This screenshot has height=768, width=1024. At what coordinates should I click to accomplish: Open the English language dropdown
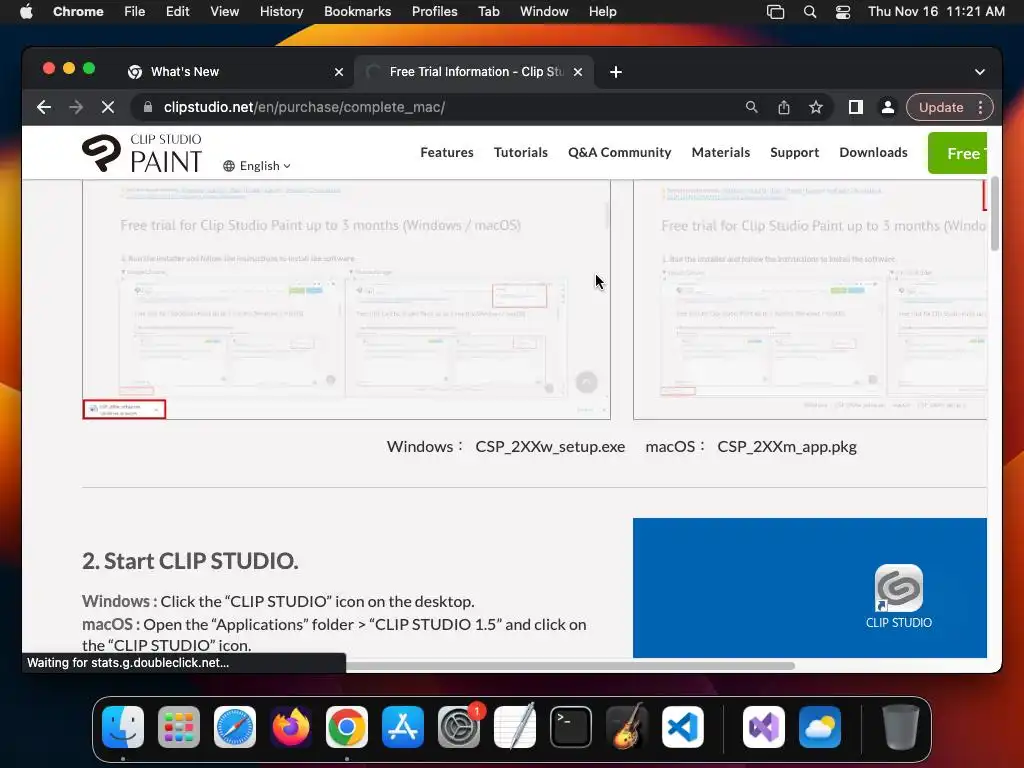257,166
